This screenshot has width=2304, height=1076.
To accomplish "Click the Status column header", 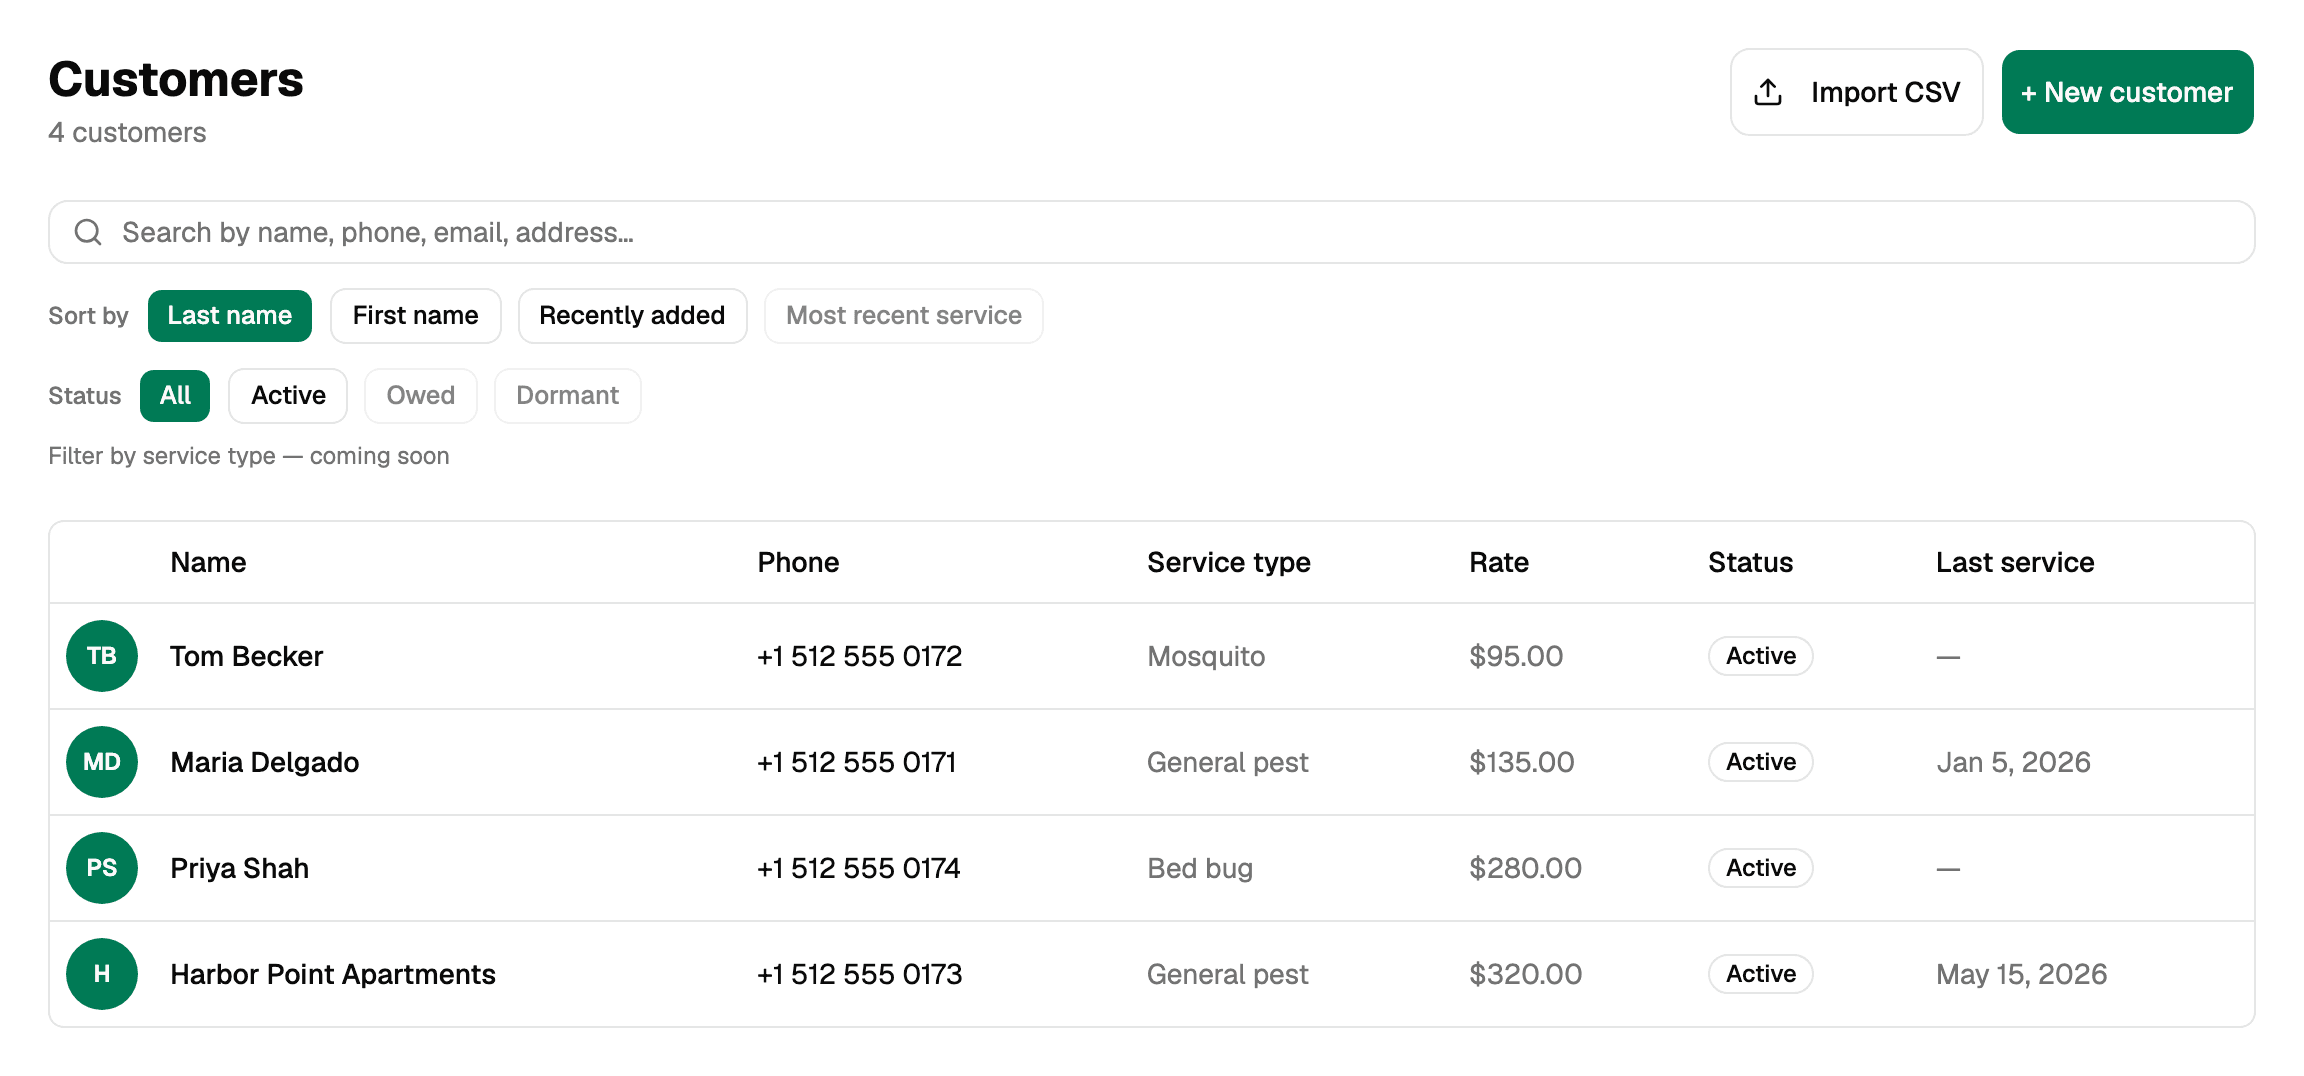I will pyautogui.click(x=1751, y=562).
